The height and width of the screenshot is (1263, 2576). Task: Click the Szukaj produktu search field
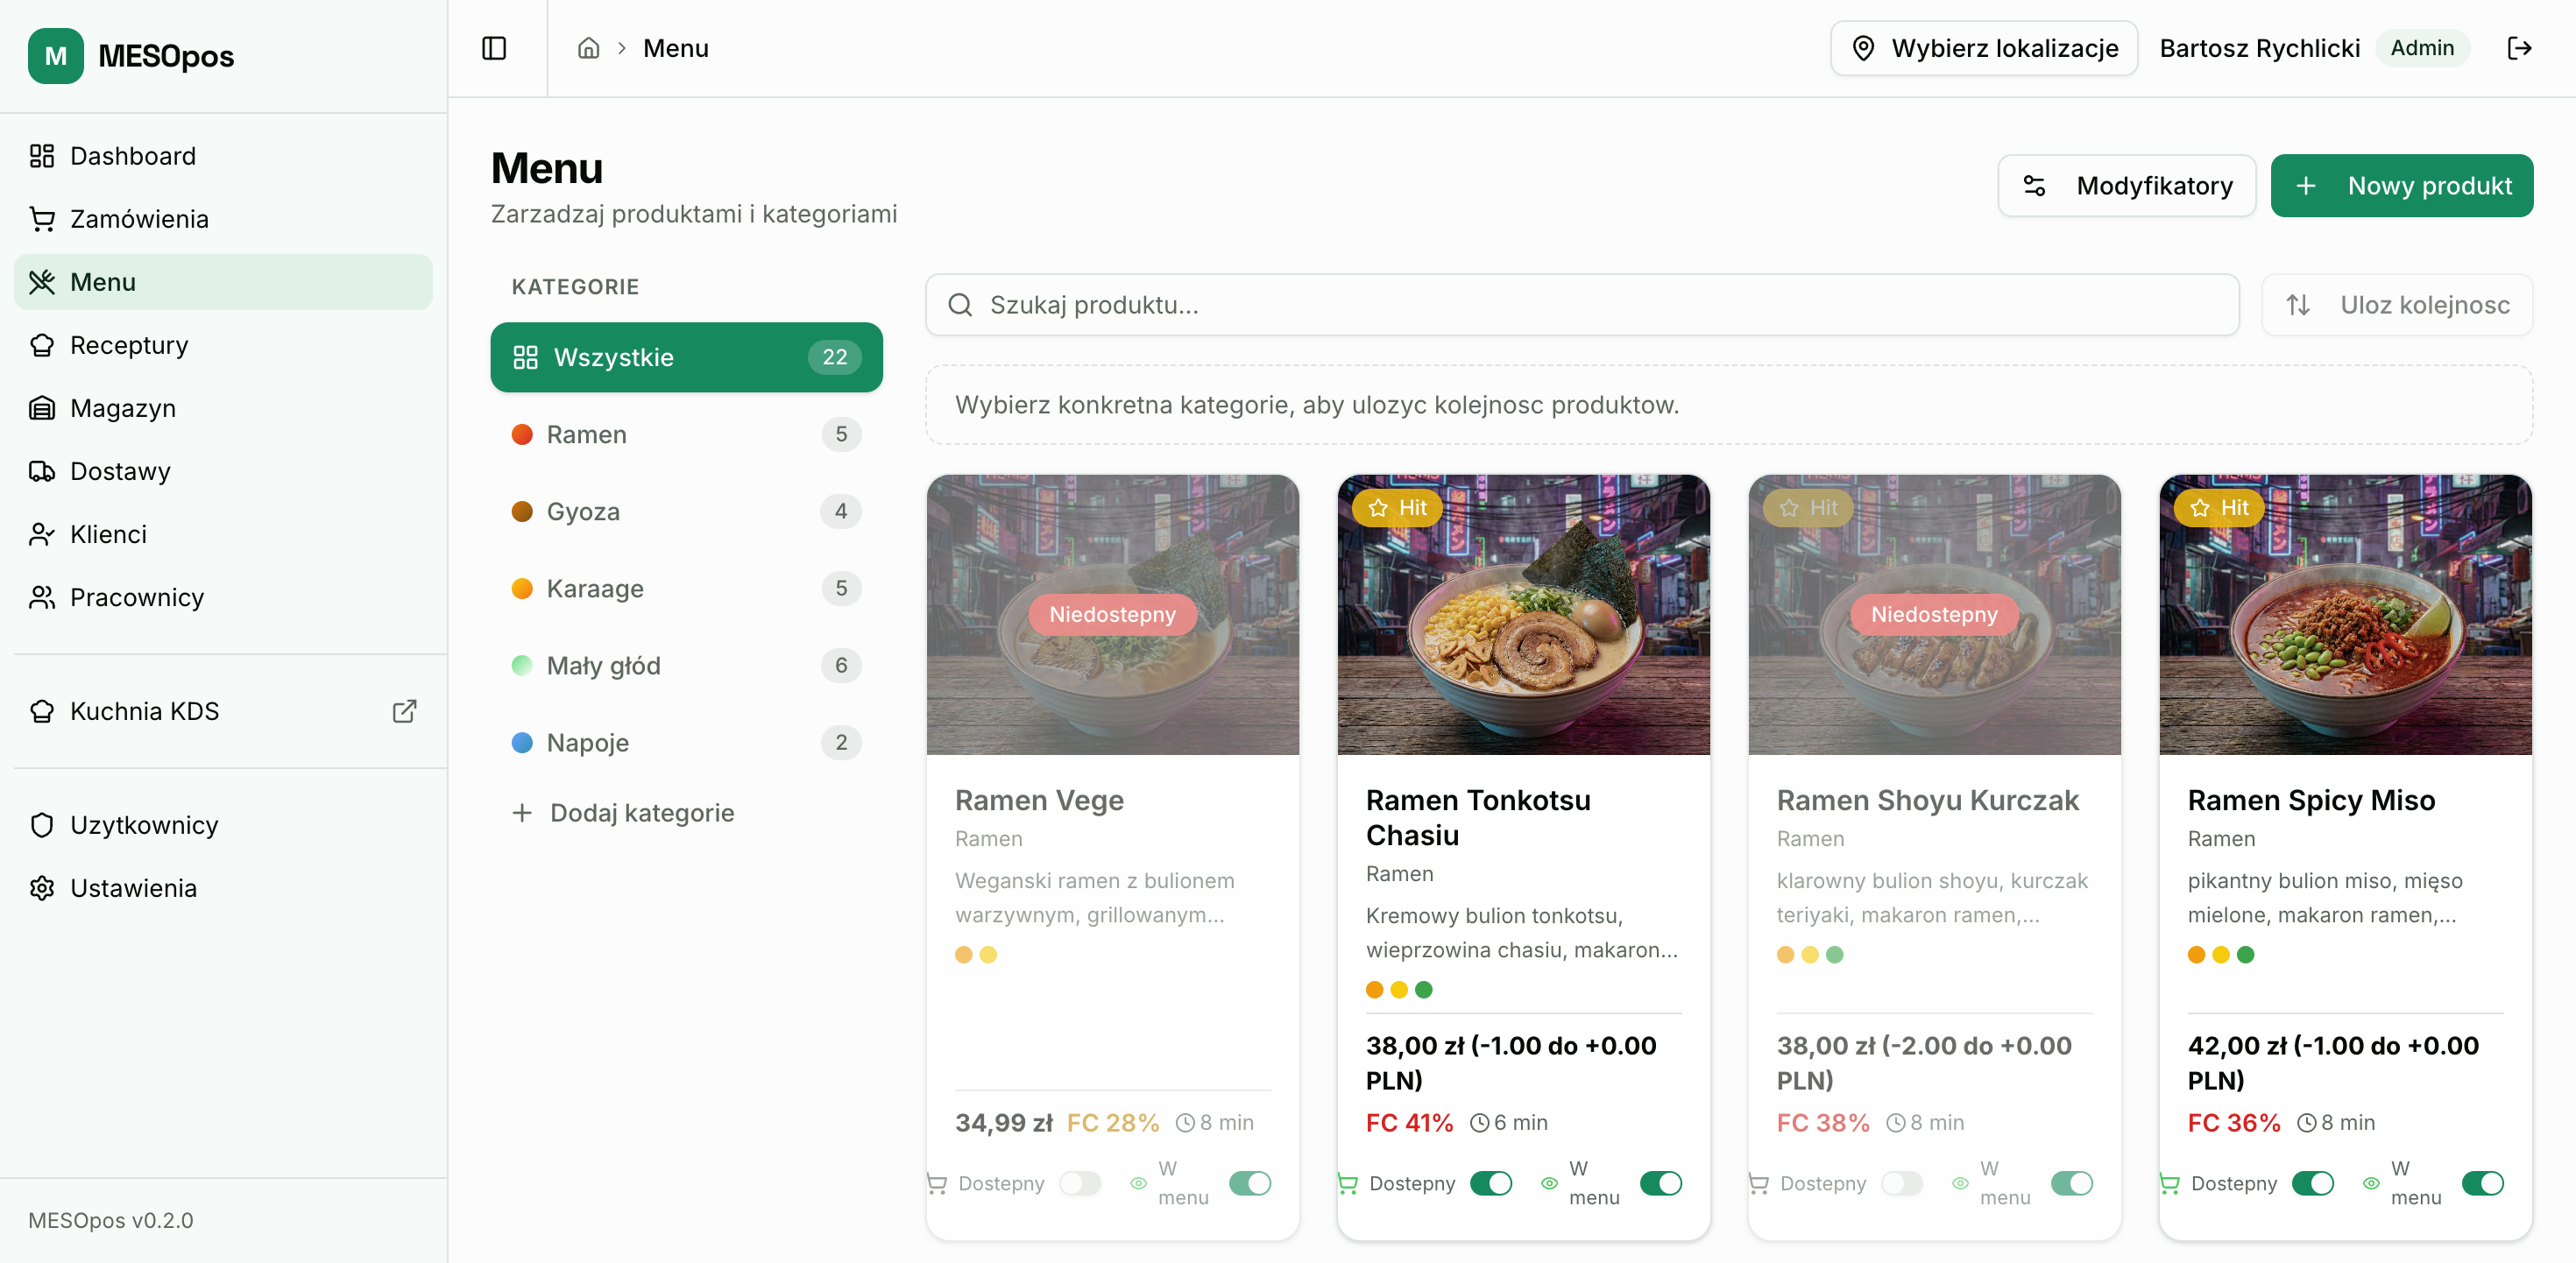pyautogui.click(x=1581, y=305)
